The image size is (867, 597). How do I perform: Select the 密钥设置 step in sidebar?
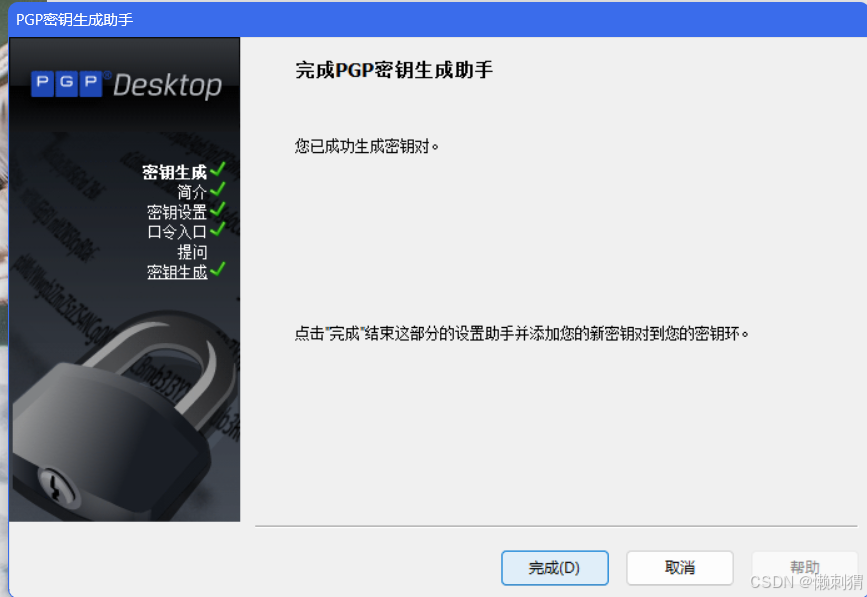[177, 212]
